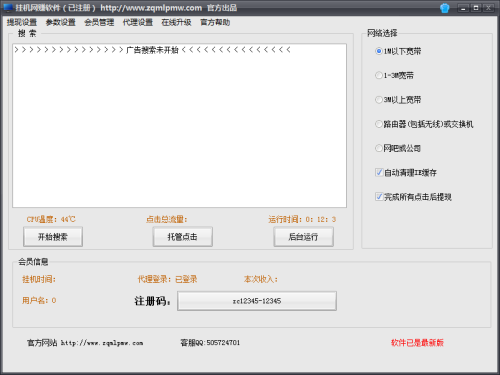Minimize the window
This screenshot has width=500, height=375.
tap(463, 8)
